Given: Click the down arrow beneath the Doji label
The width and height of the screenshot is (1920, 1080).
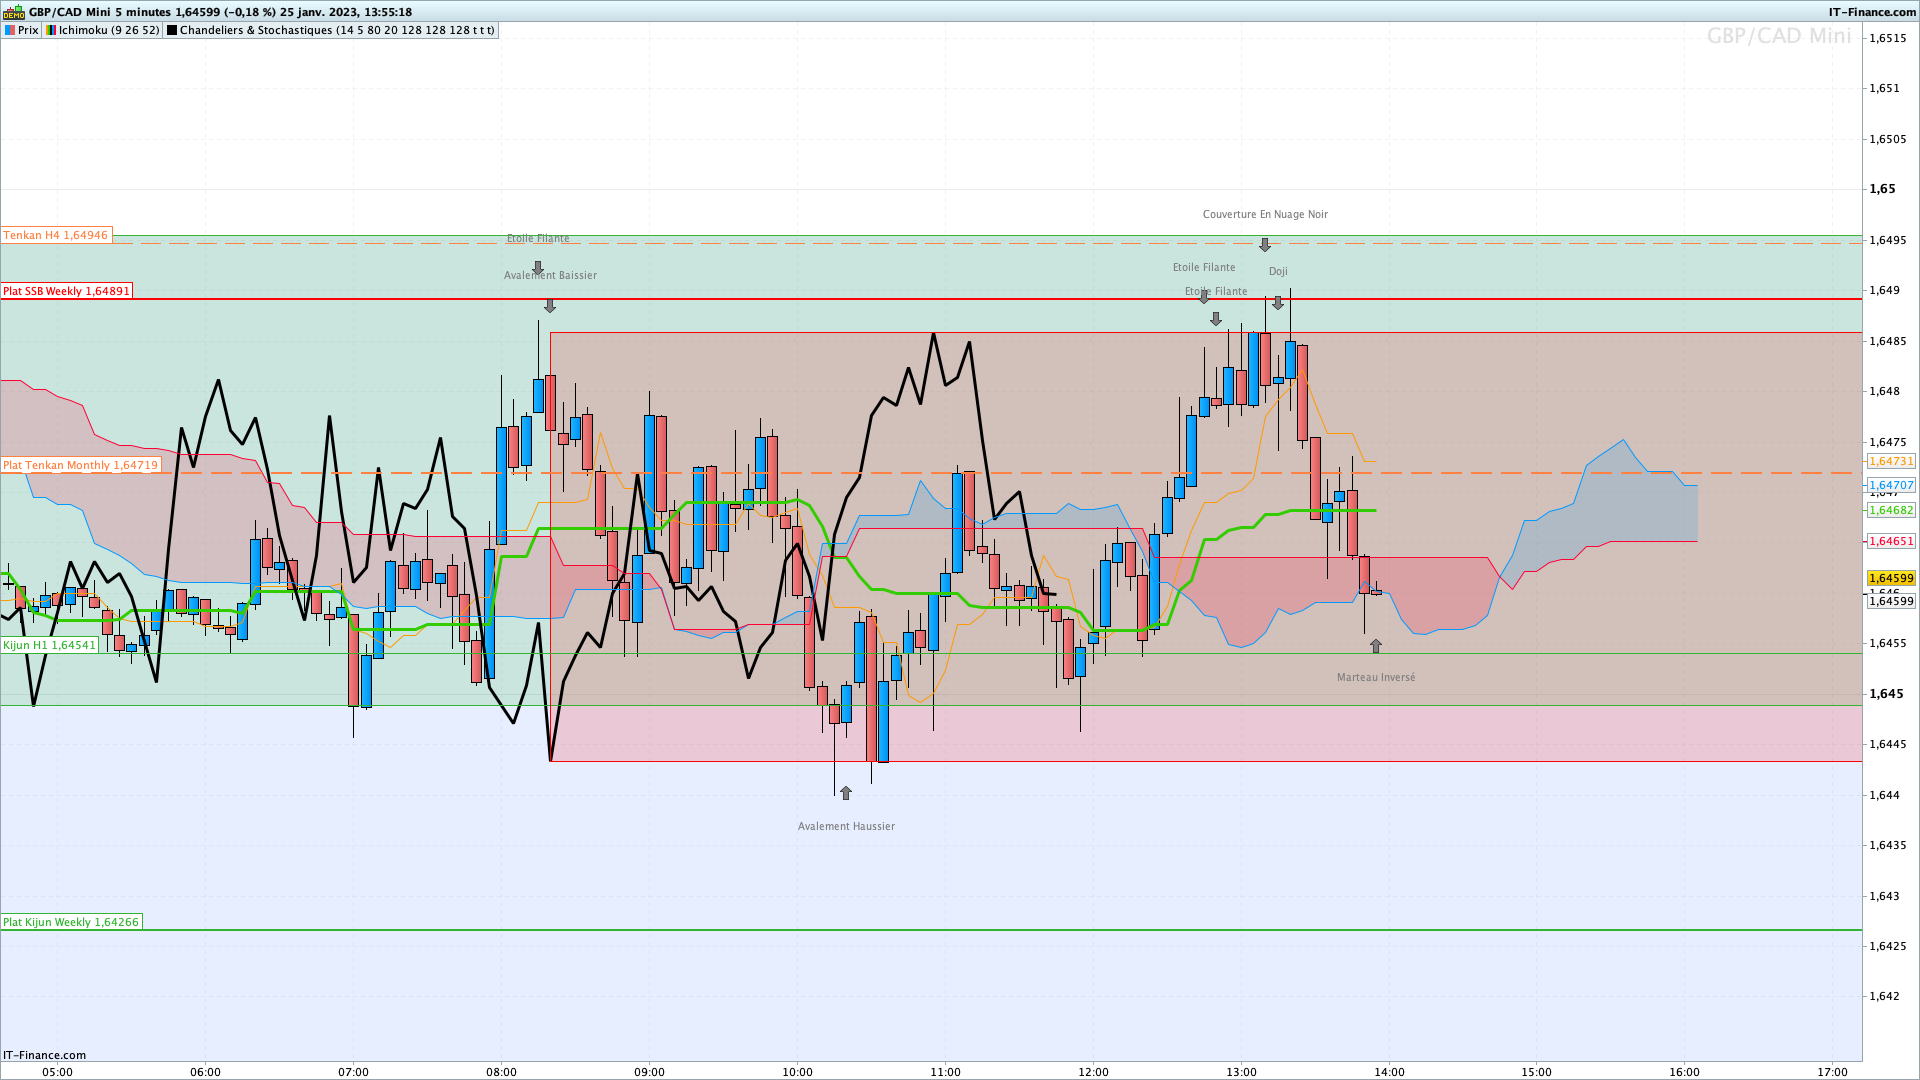Looking at the screenshot, I should tap(1277, 302).
